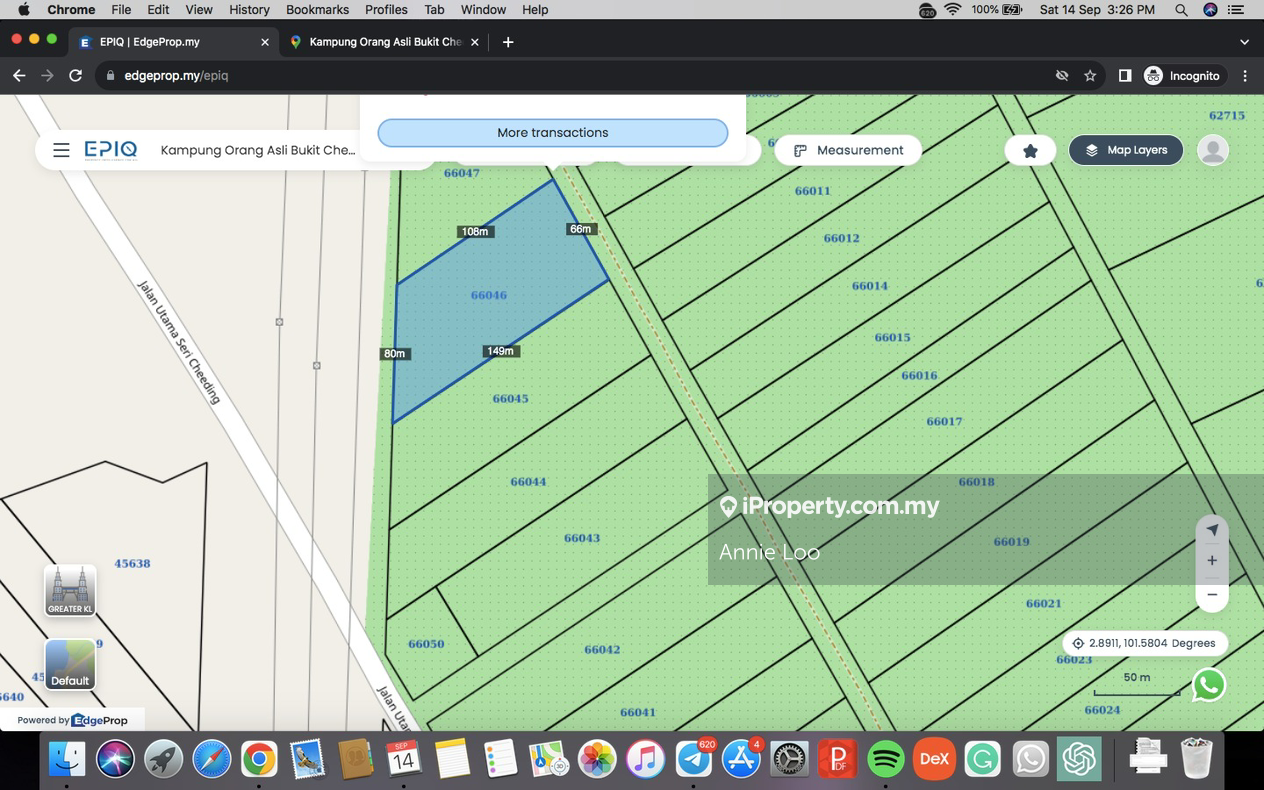Open the Map Layers panel

1126,150
